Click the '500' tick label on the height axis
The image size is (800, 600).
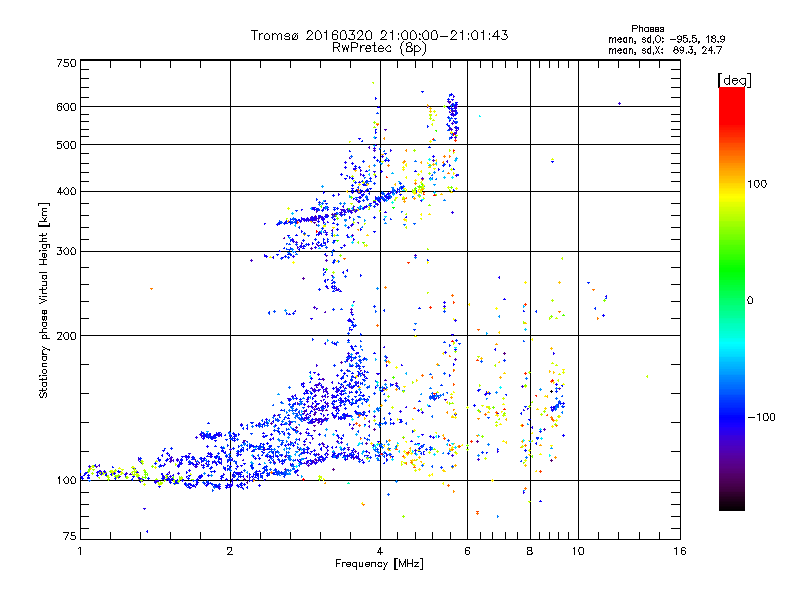(x=66, y=145)
